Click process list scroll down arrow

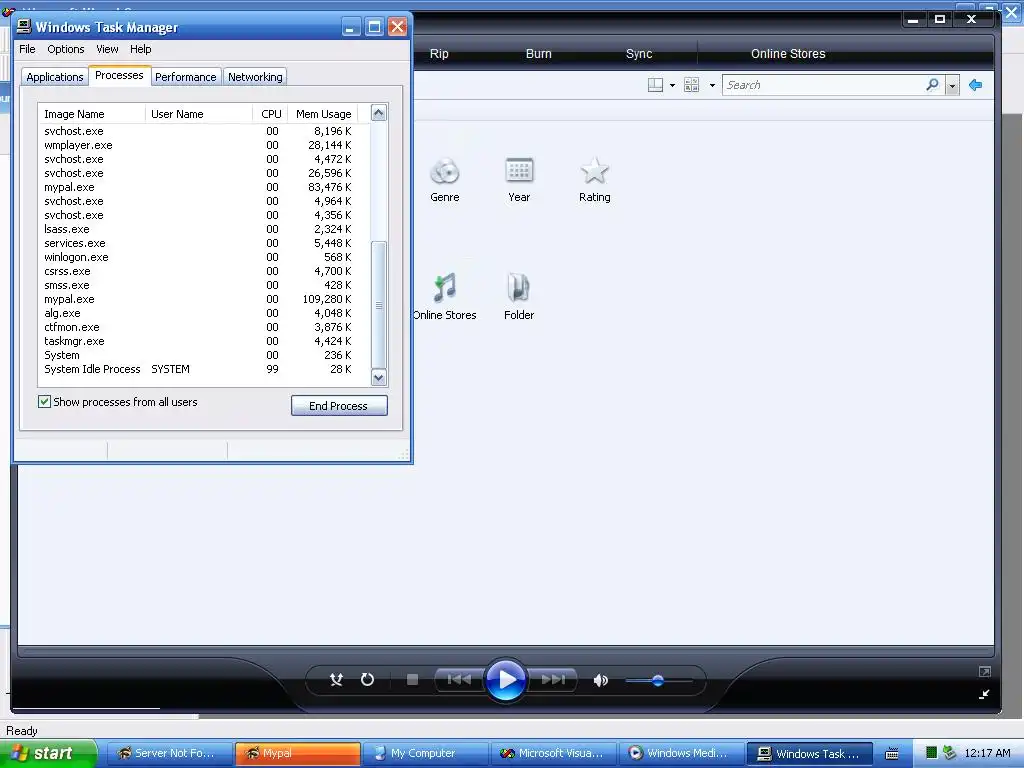[379, 377]
